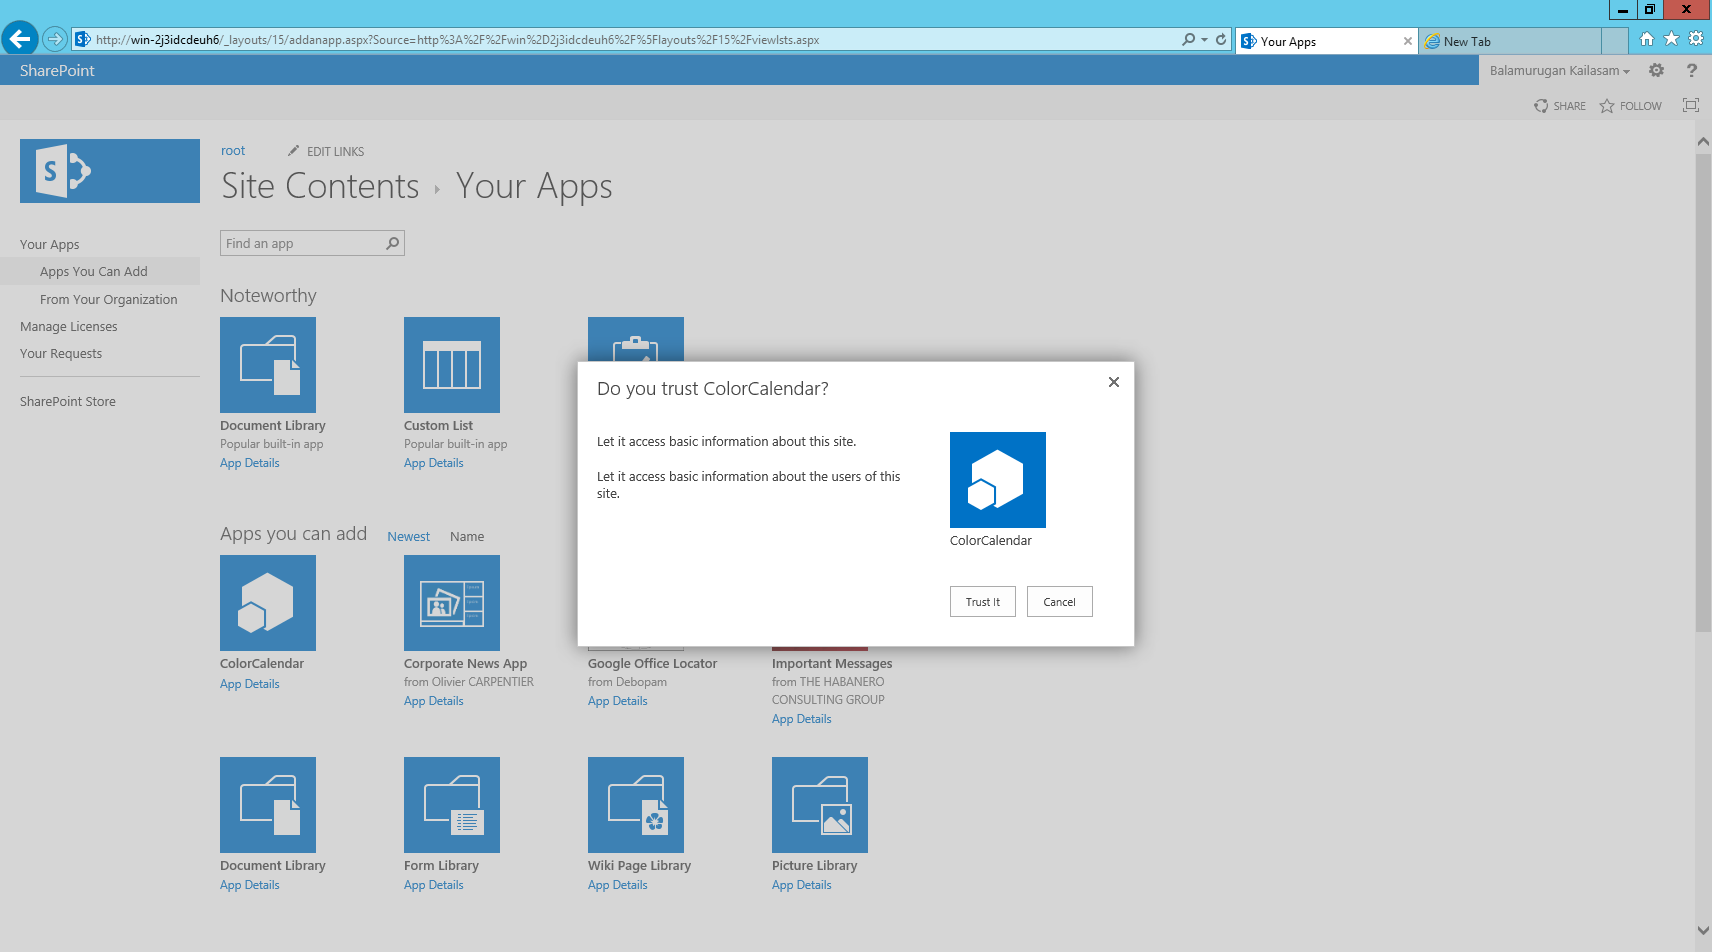The width and height of the screenshot is (1712, 952).
Task: Open App Details for Google Office Locator
Action: click(618, 701)
